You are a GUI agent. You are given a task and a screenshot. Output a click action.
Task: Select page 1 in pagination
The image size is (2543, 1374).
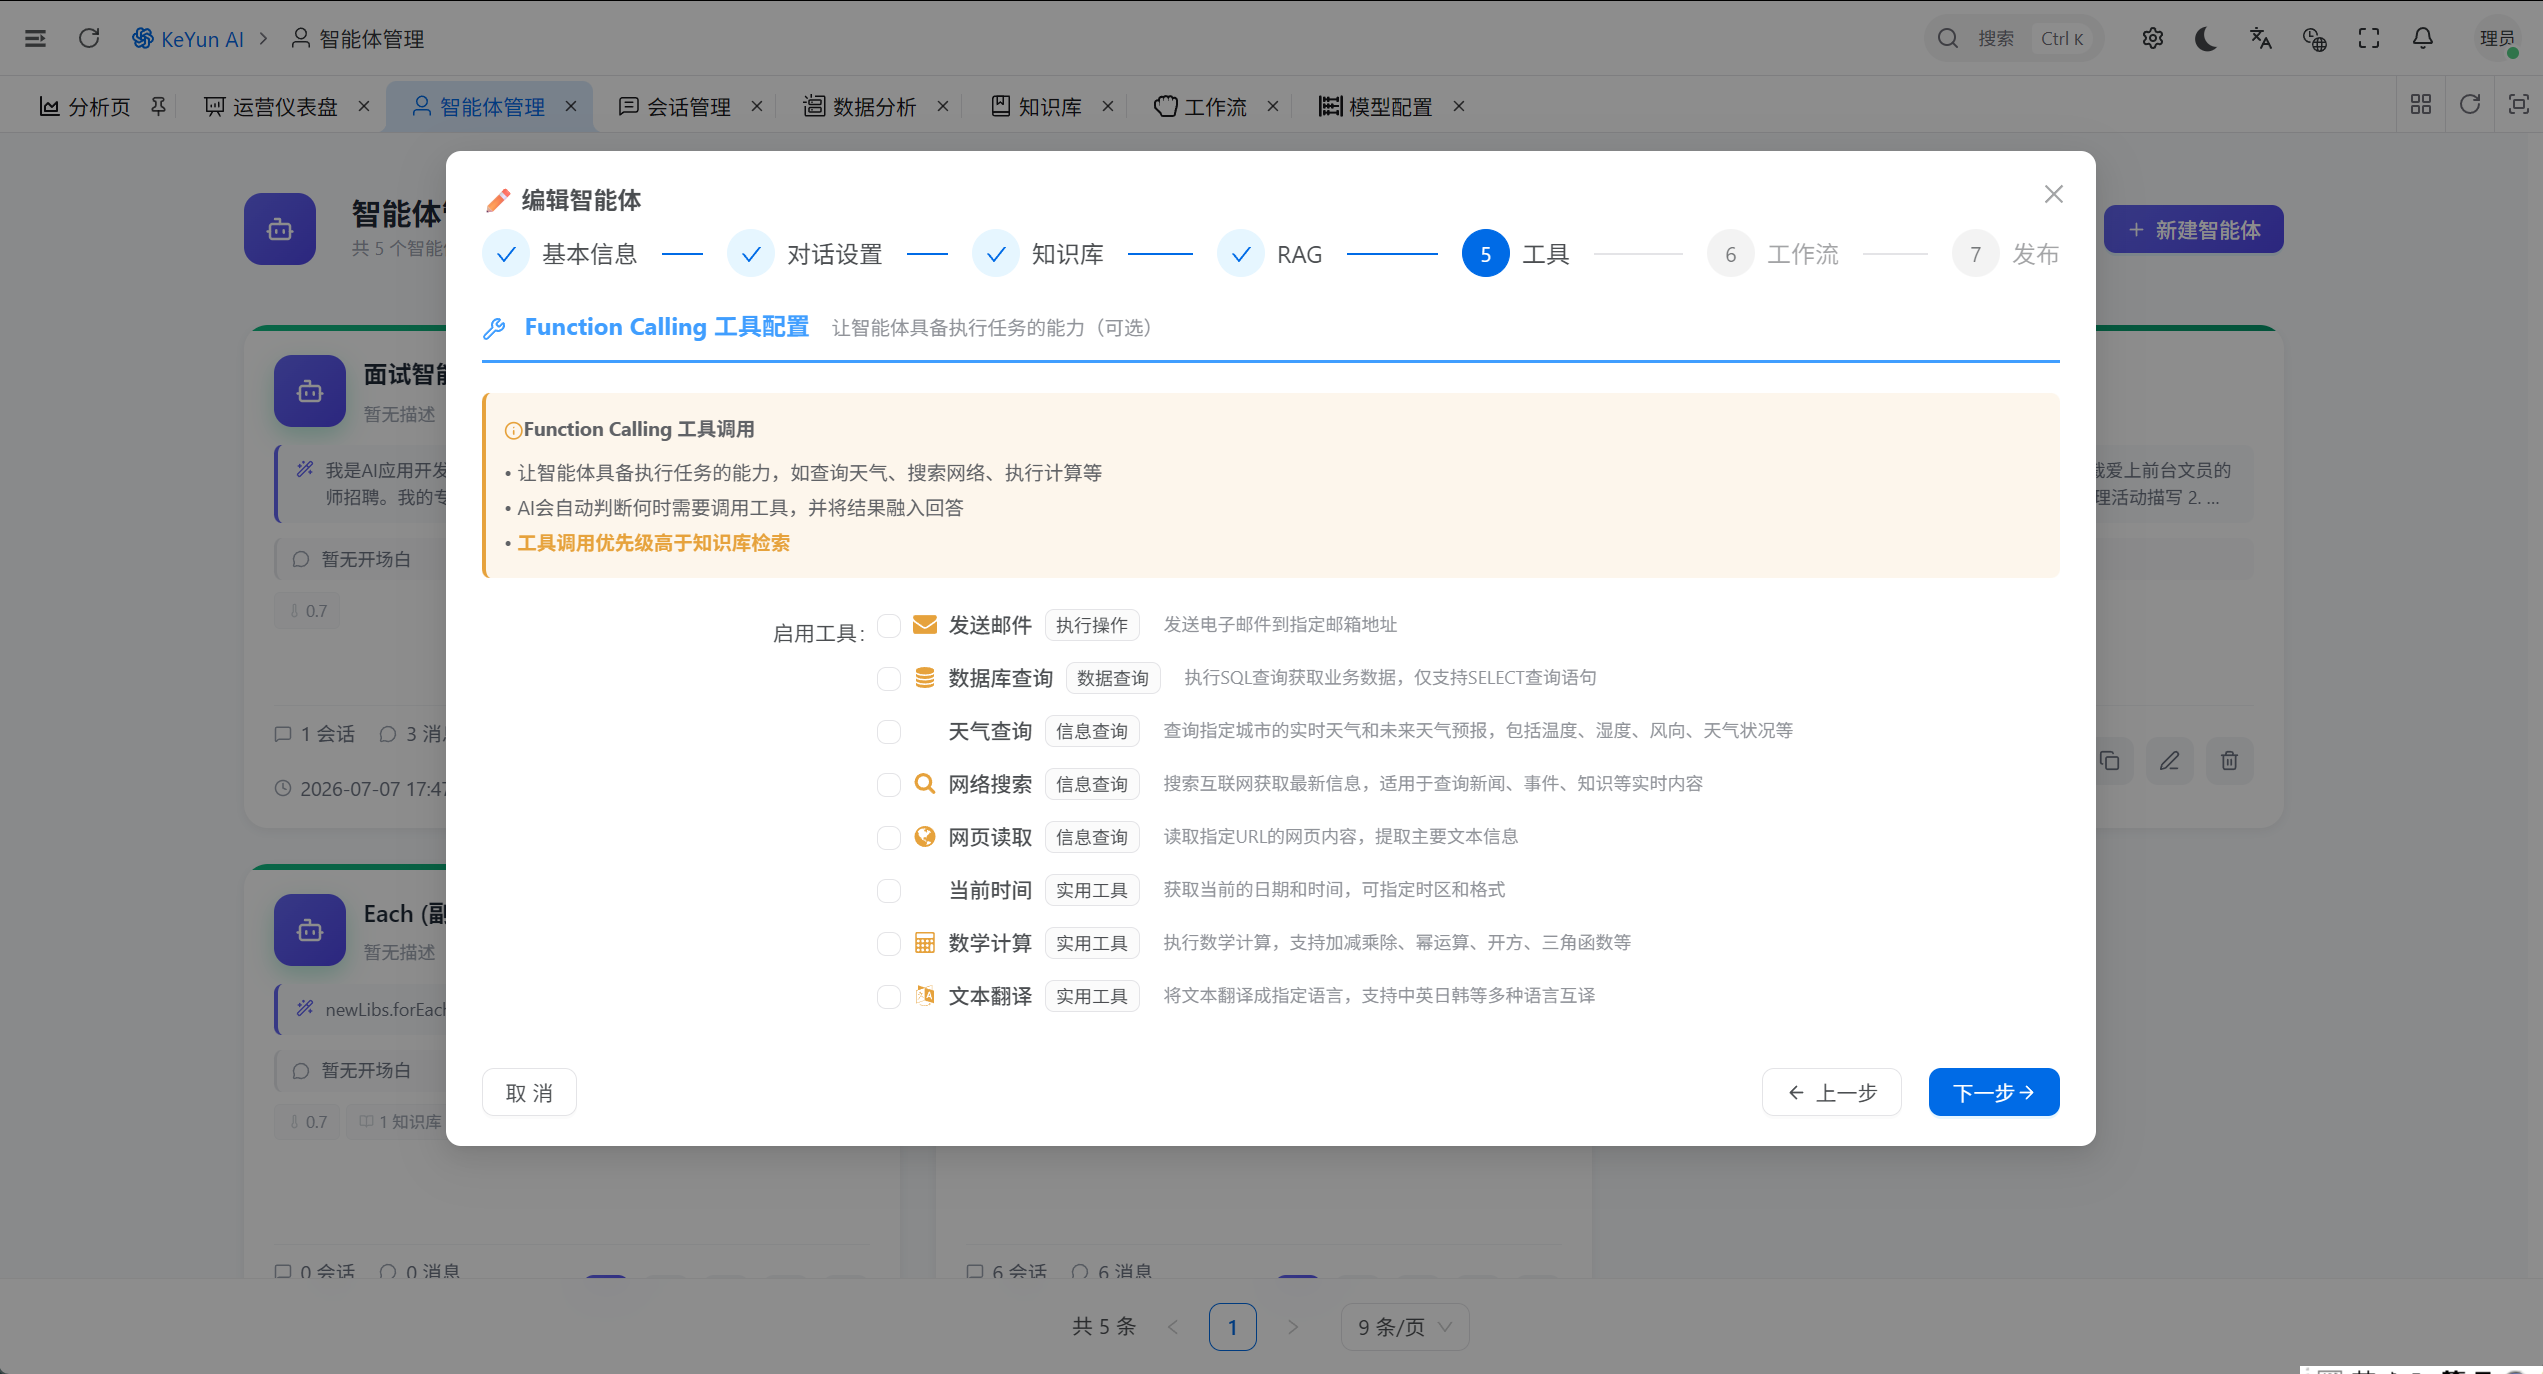[1233, 1327]
